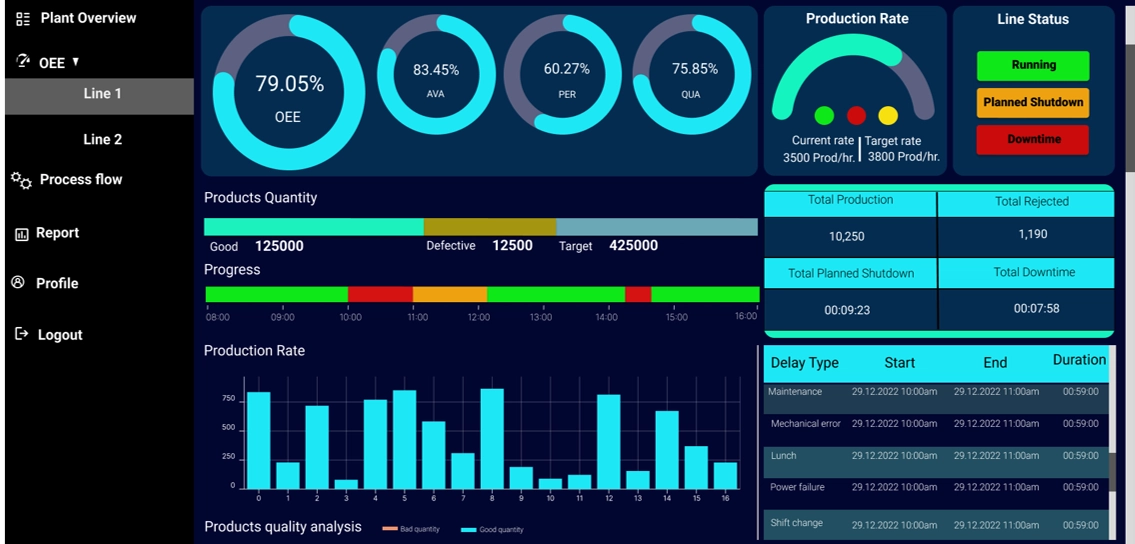
Task: Click the Report chart icon
Action: (21, 234)
